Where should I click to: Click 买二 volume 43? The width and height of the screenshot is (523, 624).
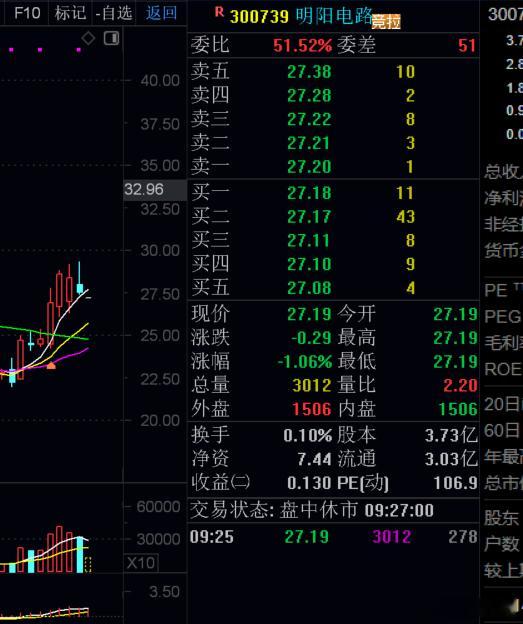[x=406, y=217]
